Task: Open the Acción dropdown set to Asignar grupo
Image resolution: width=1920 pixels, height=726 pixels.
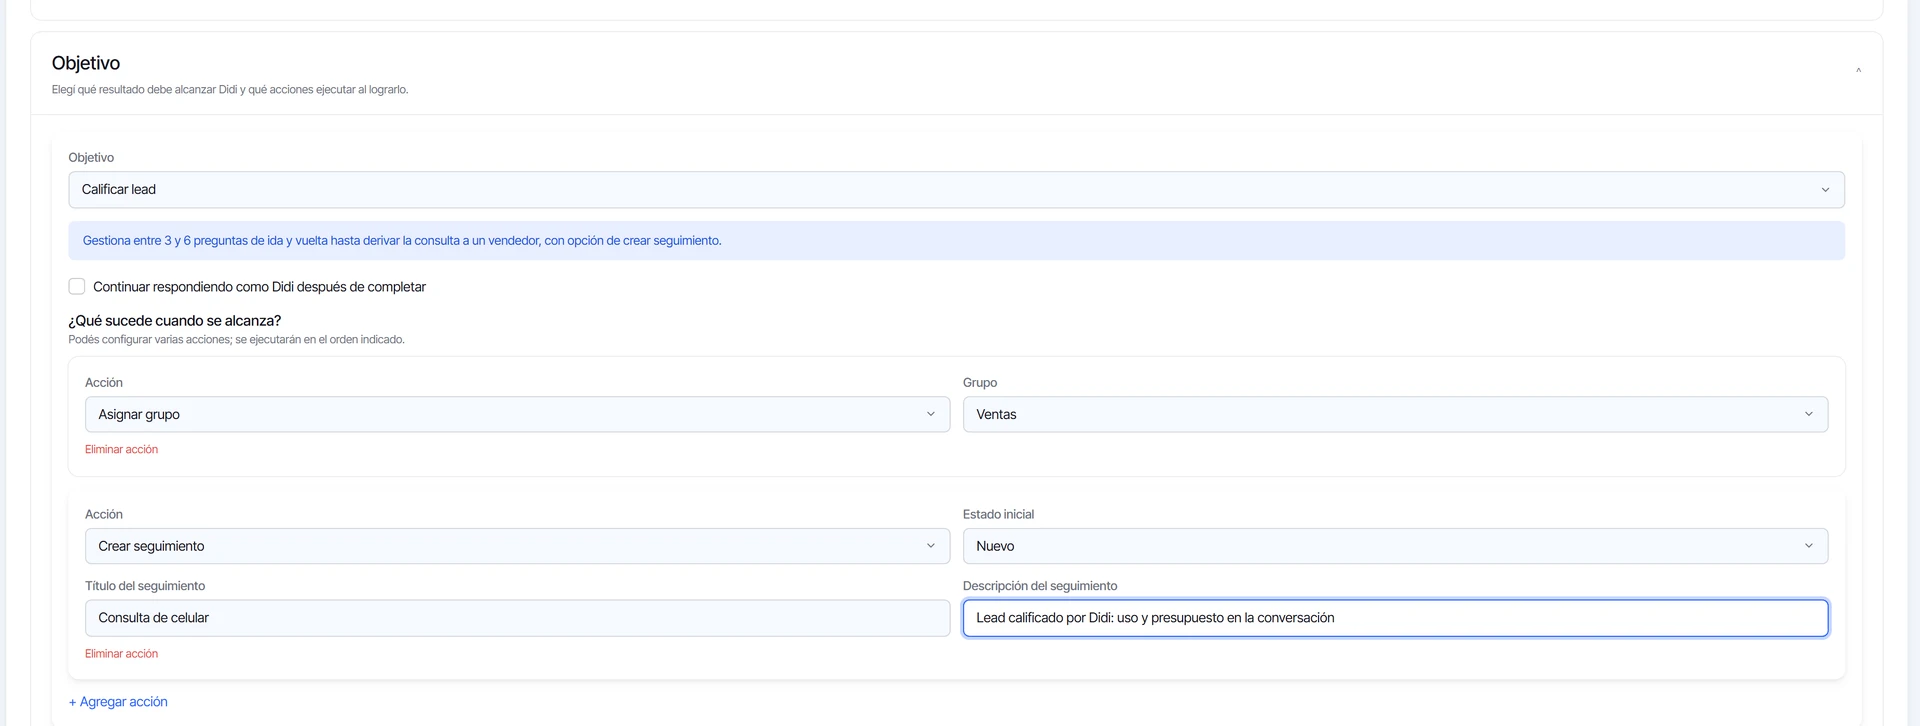Action: (x=517, y=414)
